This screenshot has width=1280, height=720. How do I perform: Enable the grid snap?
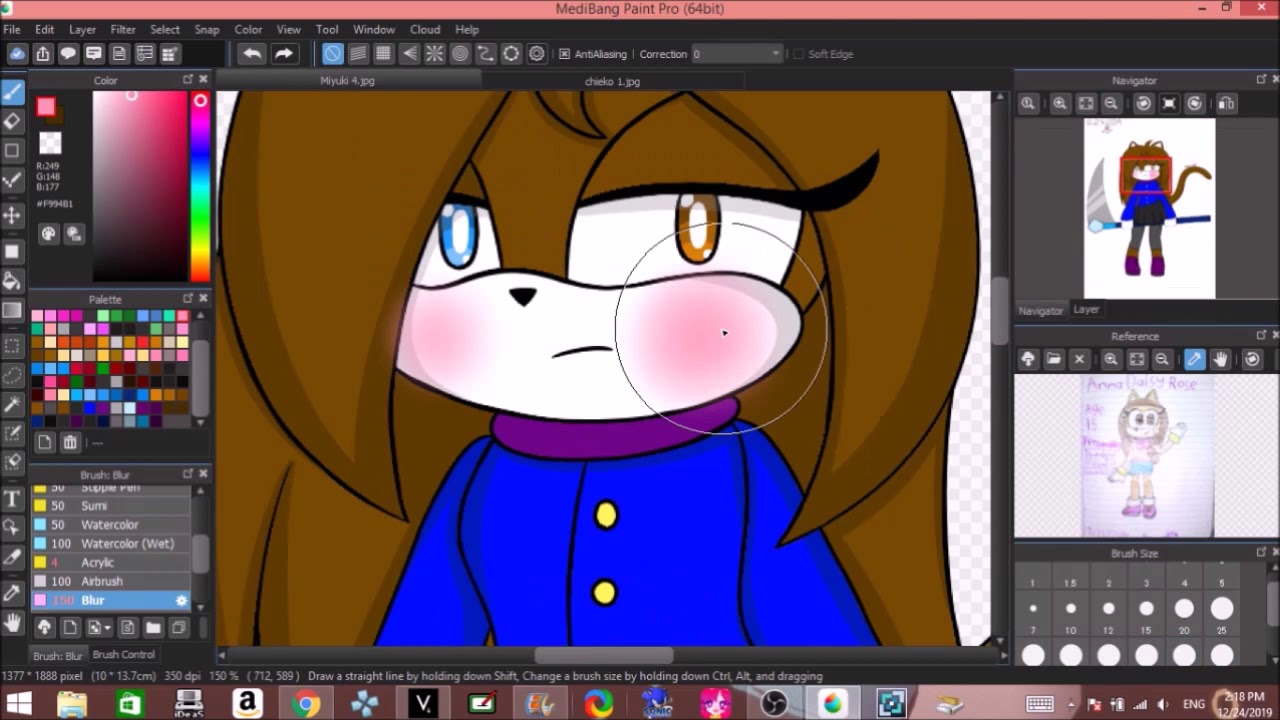[383, 54]
